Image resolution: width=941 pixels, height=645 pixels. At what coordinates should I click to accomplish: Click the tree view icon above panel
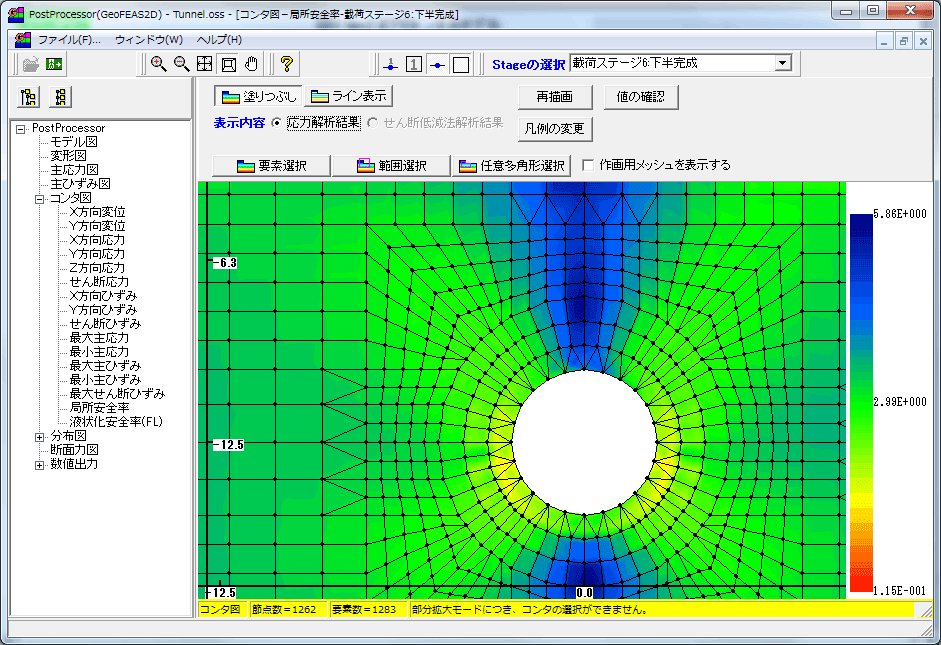(x=29, y=97)
